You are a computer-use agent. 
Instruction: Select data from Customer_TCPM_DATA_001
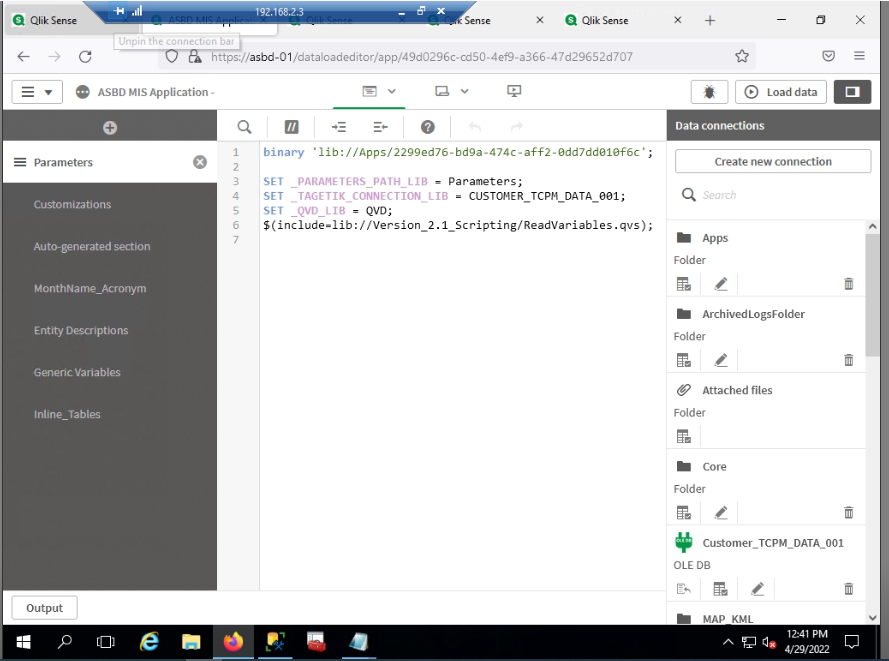(x=720, y=589)
